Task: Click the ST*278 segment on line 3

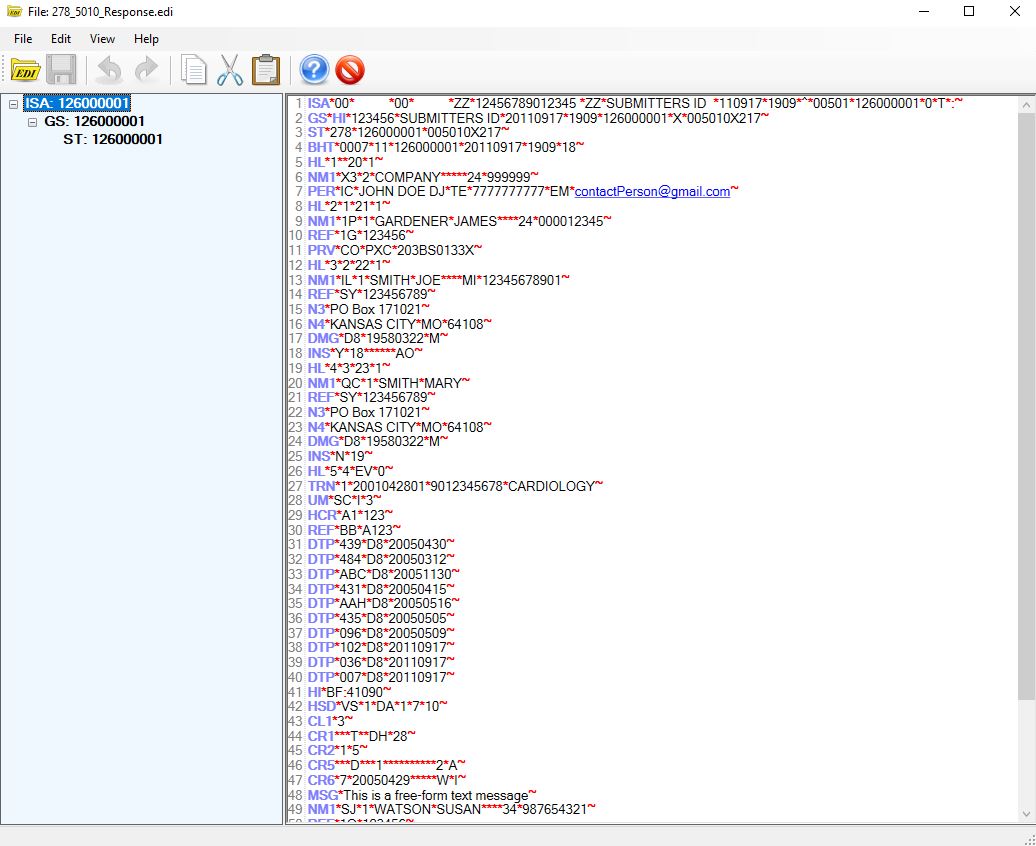Action: pyautogui.click(x=408, y=133)
